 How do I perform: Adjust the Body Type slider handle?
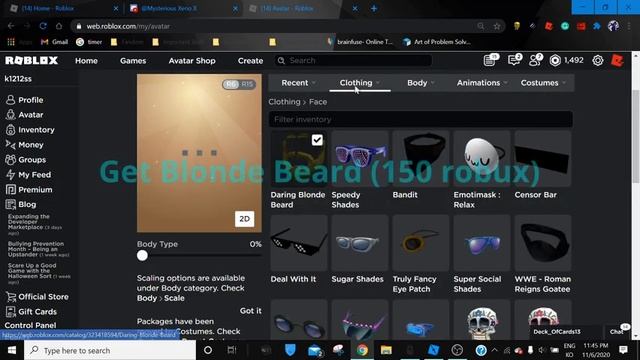tap(142, 256)
